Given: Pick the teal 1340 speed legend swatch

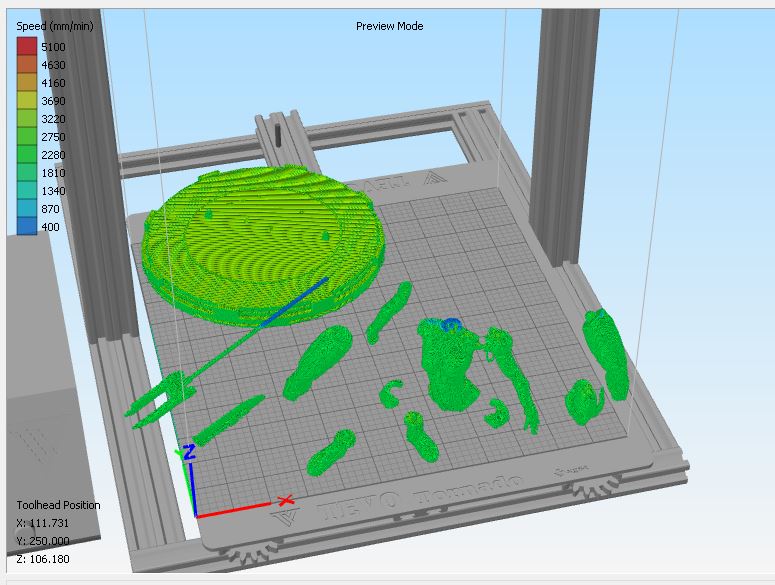Looking at the screenshot, I should (26, 191).
